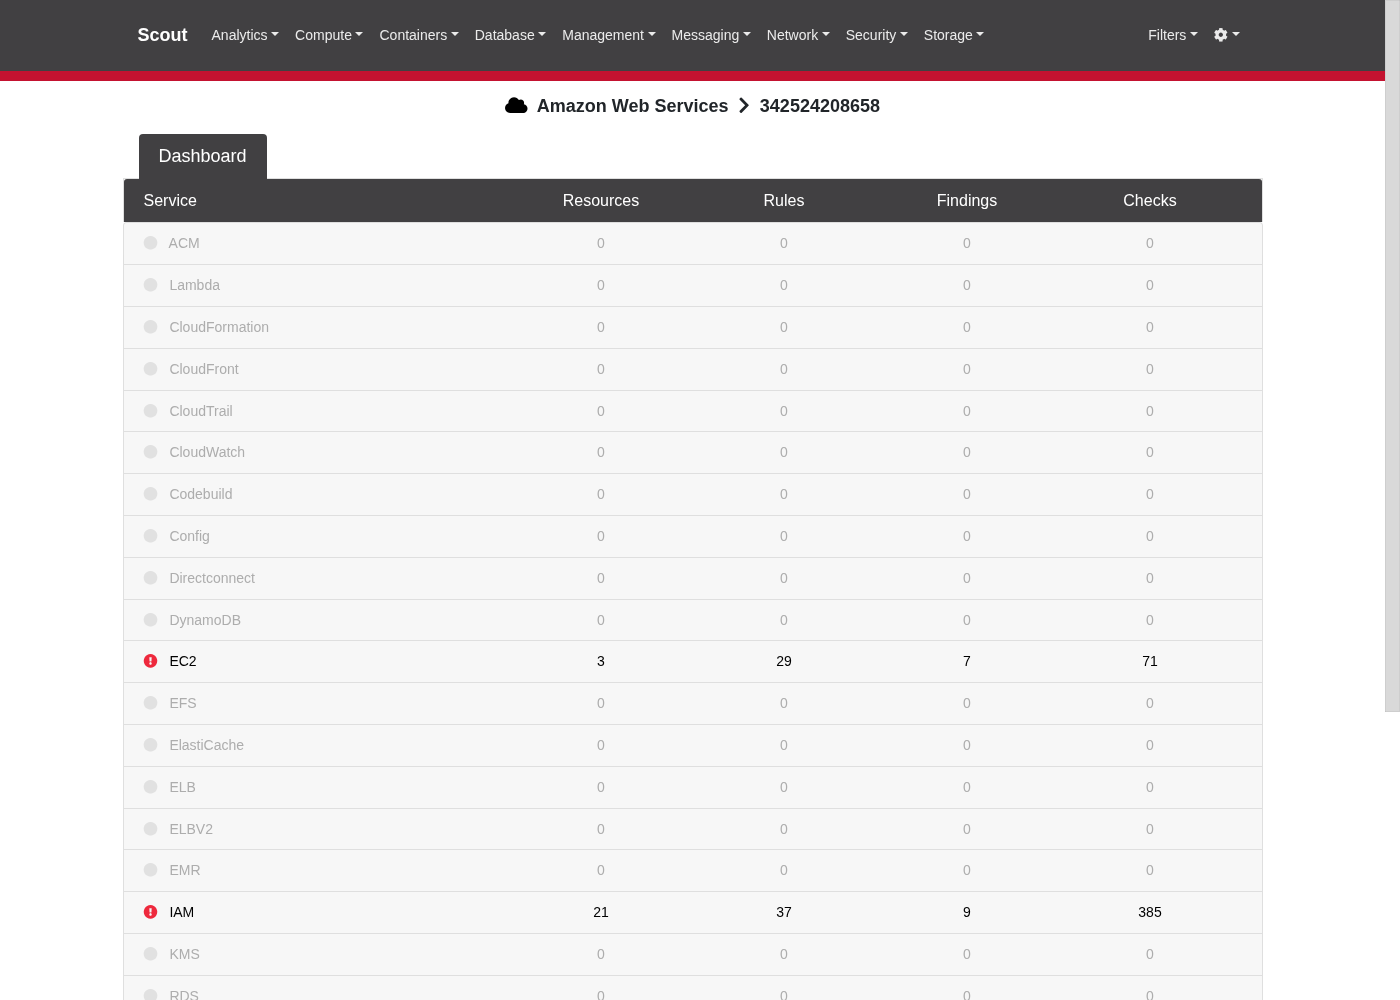Viewport: 1400px width, 1000px height.
Task: Click the page vertical scrollbar thumb
Action: click(x=1392, y=356)
